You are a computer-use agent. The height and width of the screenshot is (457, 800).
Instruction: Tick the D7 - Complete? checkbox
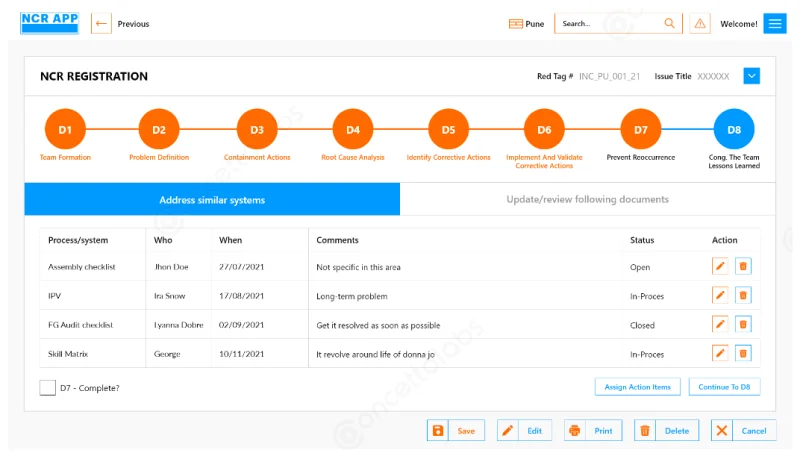coord(47,387)
